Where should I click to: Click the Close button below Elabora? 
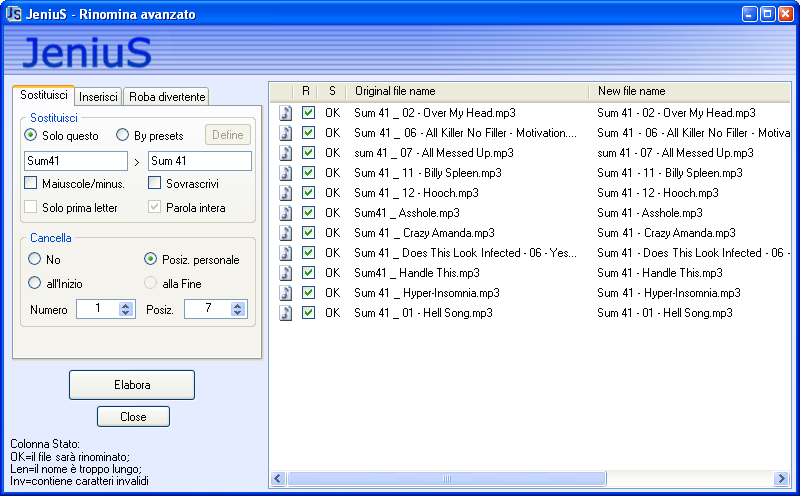tap(133, 417)
